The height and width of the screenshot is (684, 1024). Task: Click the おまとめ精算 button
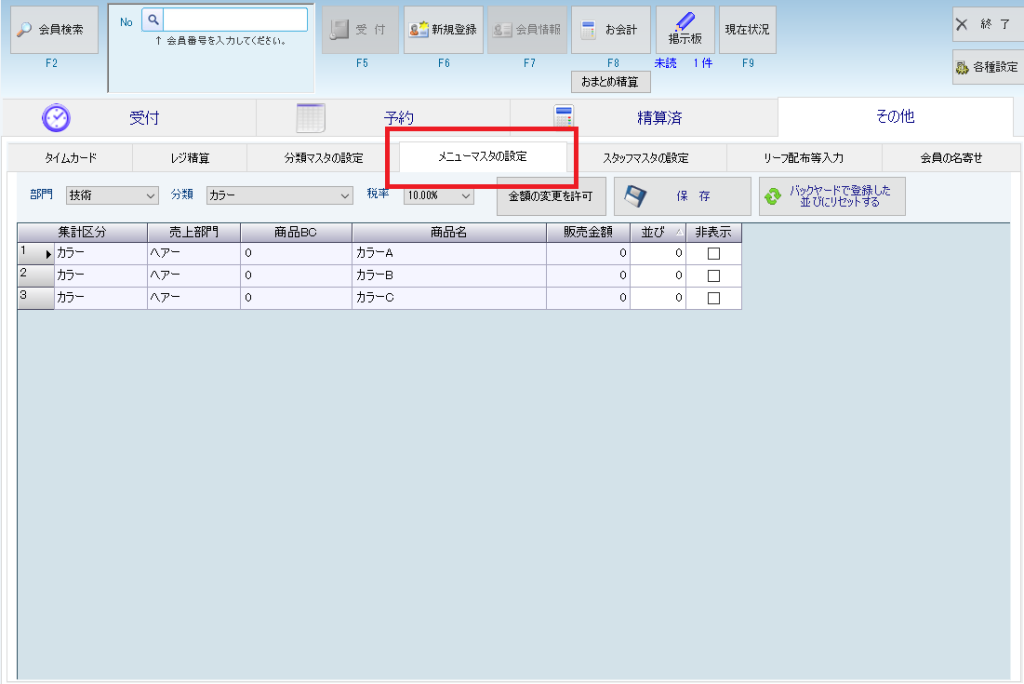pyautogui.click(x=610, y=82)
